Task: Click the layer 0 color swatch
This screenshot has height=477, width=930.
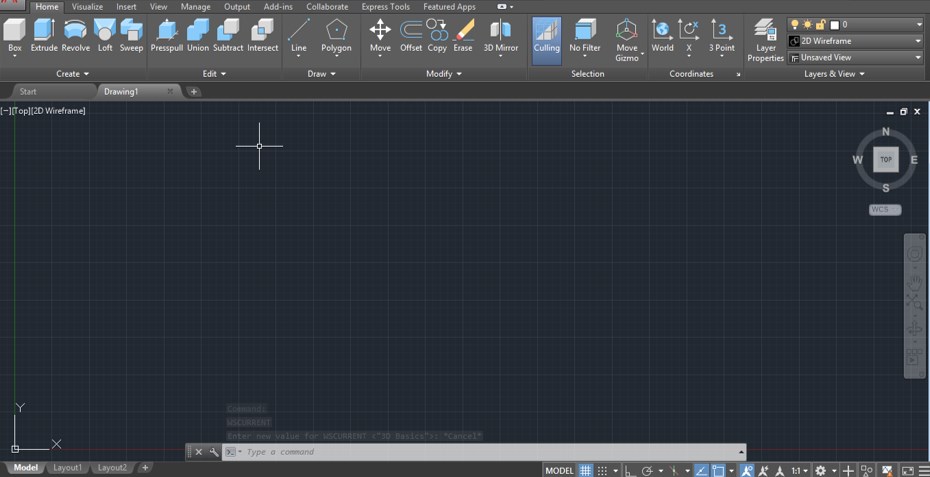Action: pos(834,25)
